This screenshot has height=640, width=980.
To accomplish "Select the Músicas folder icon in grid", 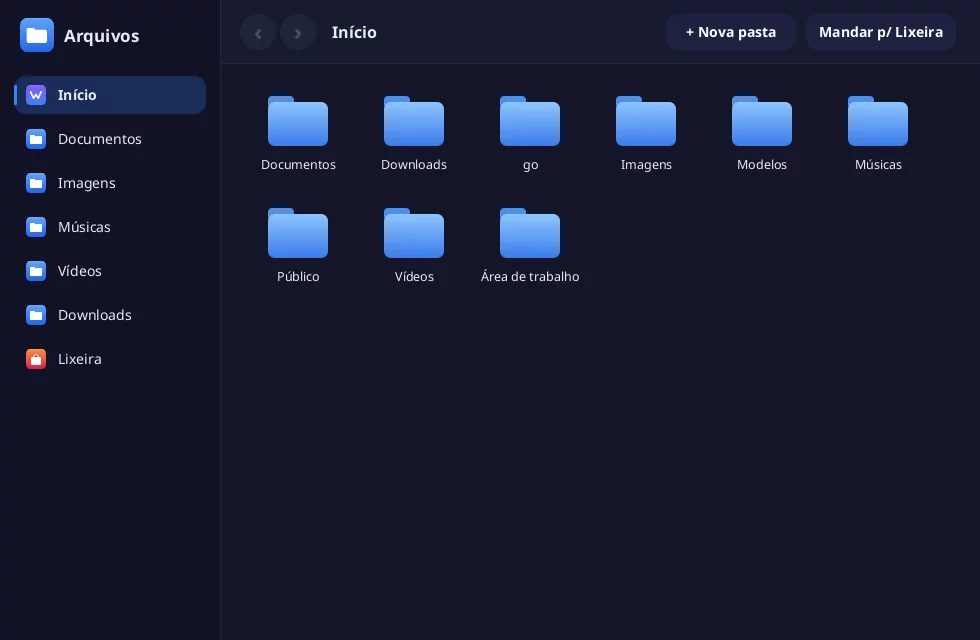I will pos(878,121).
